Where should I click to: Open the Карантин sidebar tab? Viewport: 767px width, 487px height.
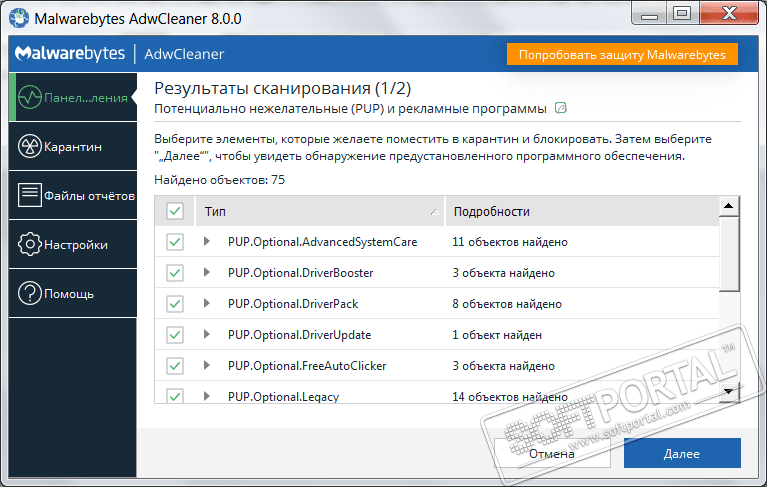73,146
